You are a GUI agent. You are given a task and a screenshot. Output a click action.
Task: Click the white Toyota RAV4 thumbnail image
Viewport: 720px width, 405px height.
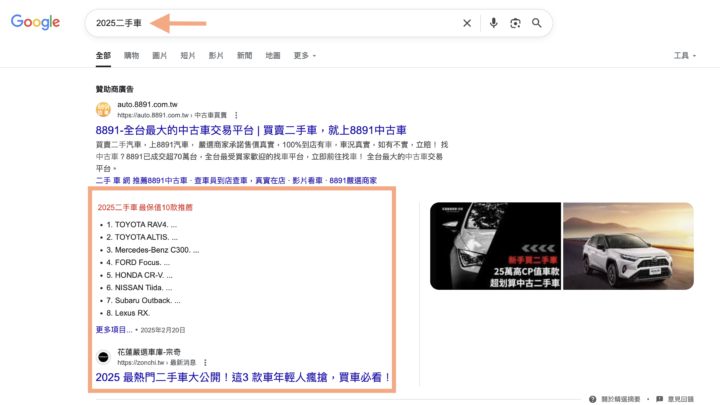click(x=628, y=247)
